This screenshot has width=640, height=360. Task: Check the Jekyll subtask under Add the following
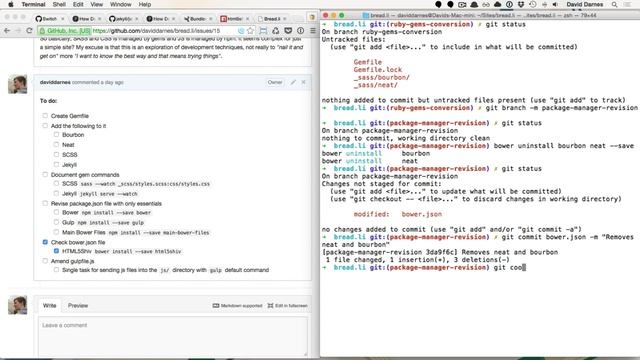click(56, 164)
